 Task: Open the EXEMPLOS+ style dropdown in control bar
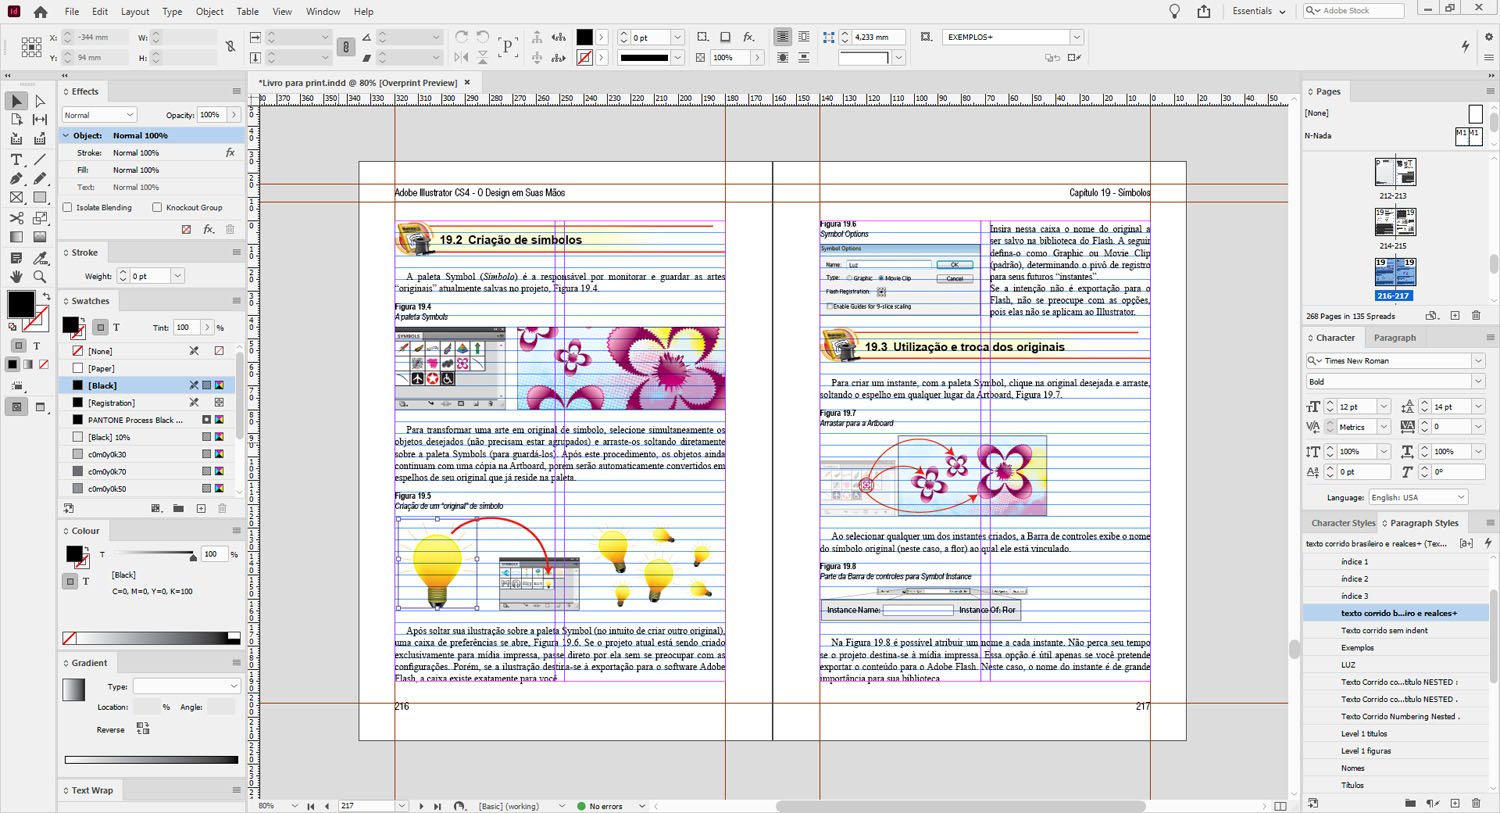(x=1077, y=37)
